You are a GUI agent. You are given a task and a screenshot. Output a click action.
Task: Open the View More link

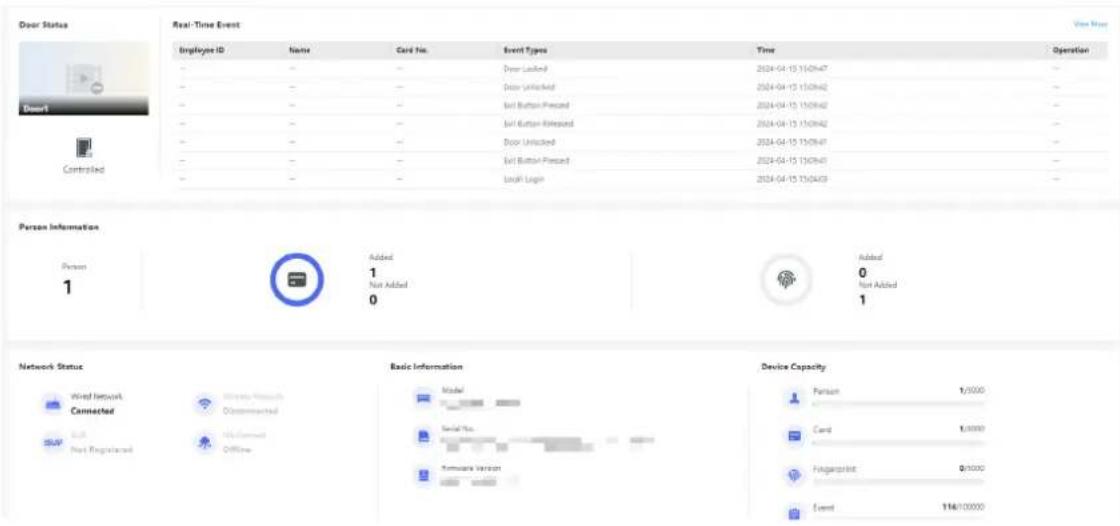(x=1089, y=24)
